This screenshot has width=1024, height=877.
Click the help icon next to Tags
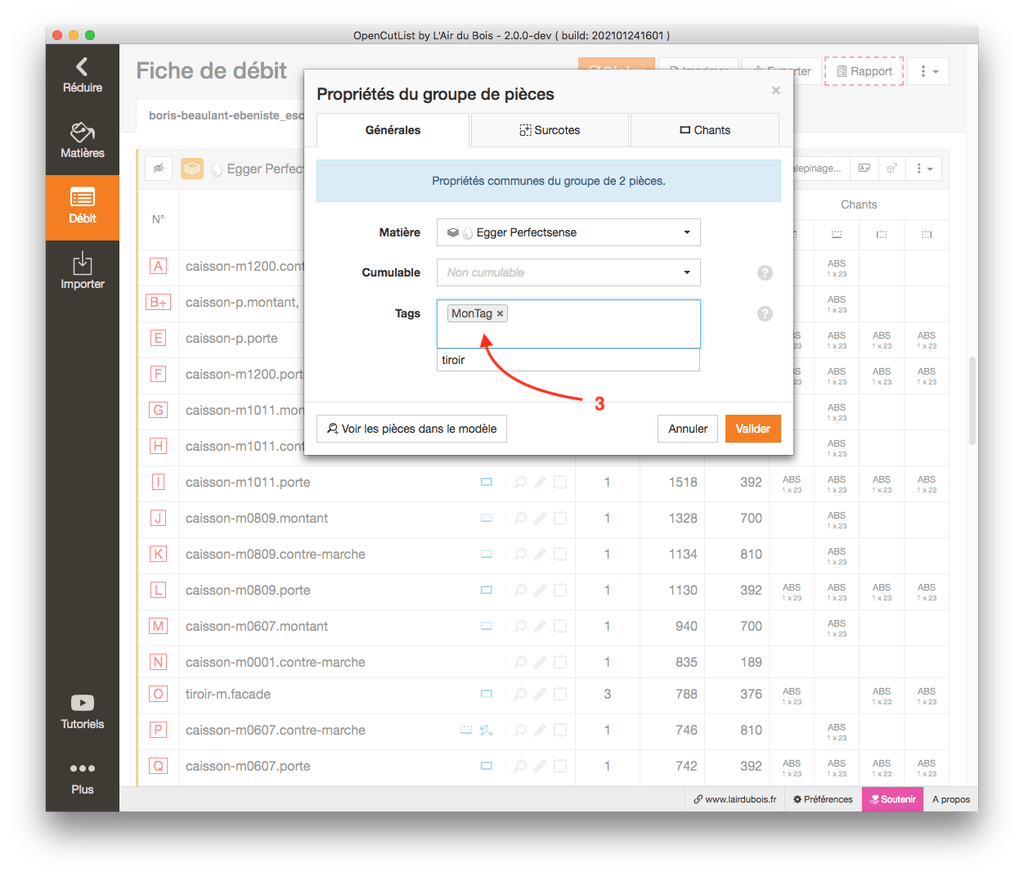(x=765, y=314)
